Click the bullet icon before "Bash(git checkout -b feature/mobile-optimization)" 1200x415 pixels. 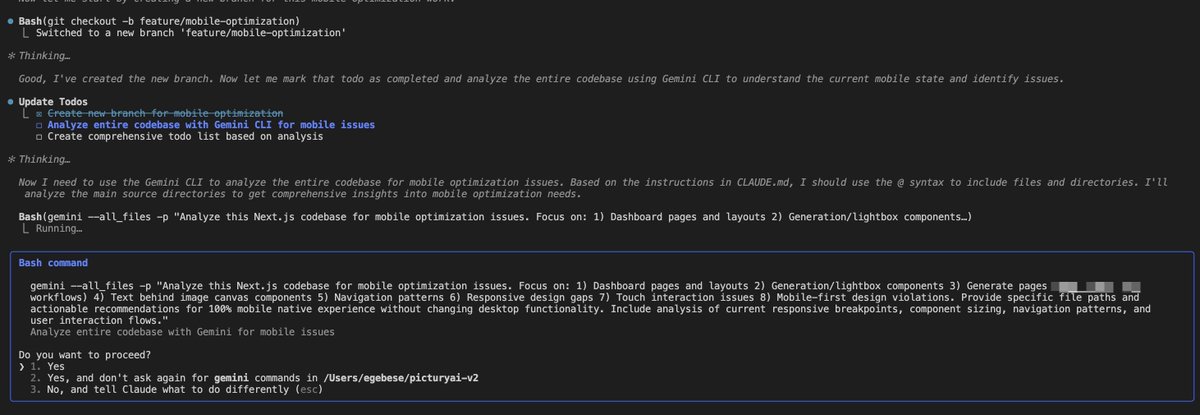[10, 21]
